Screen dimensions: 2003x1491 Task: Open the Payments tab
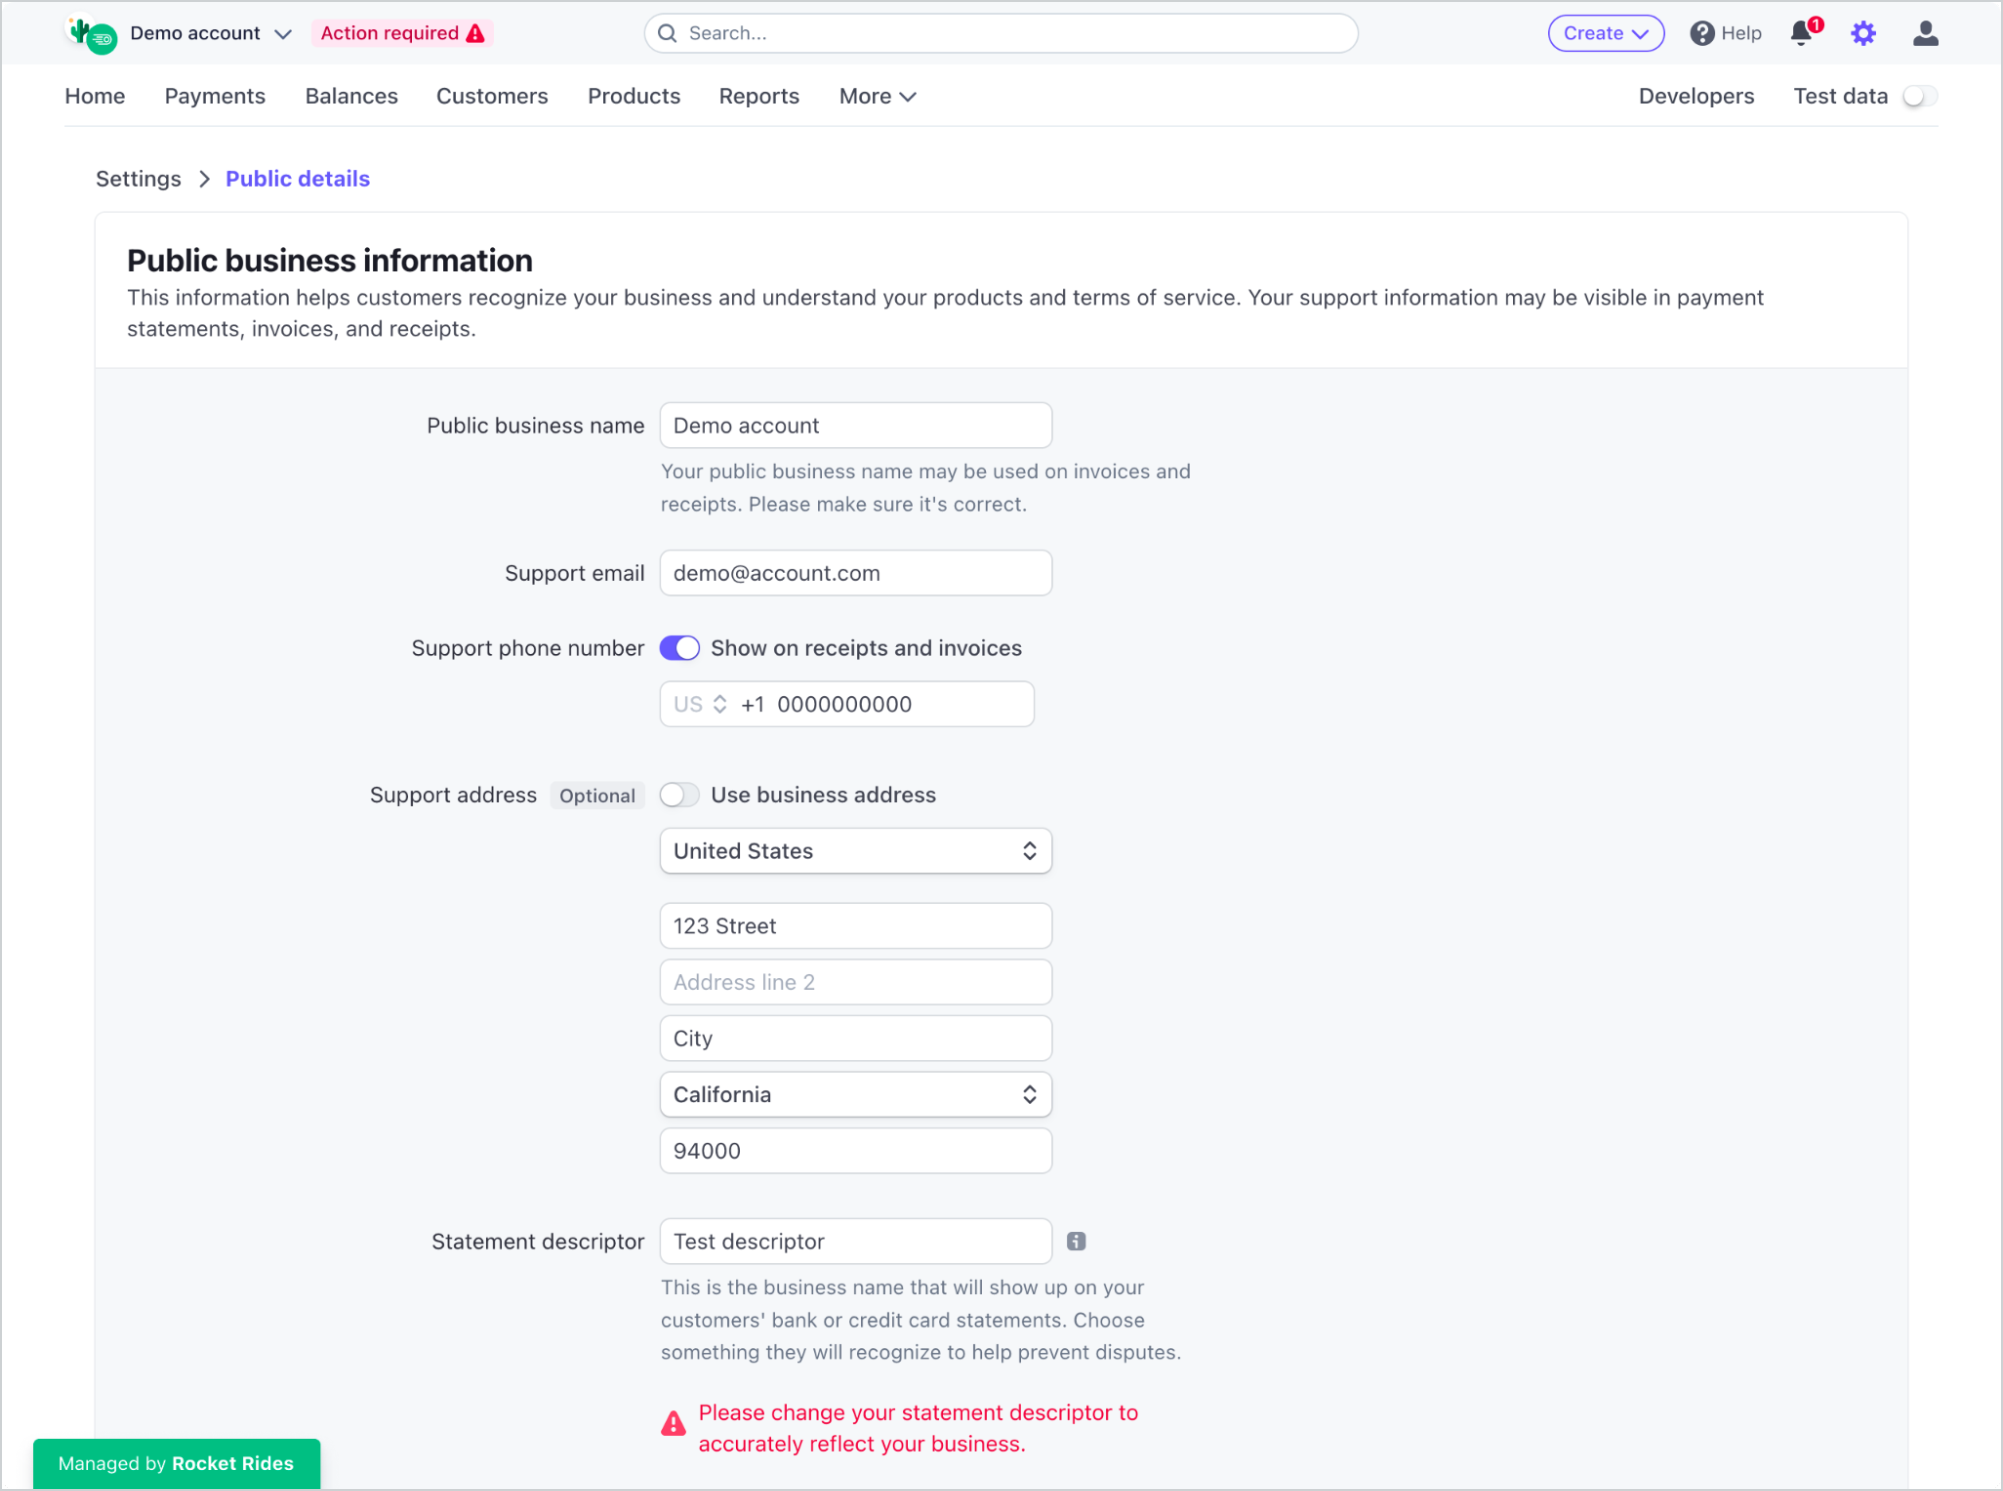pos(215,96)
